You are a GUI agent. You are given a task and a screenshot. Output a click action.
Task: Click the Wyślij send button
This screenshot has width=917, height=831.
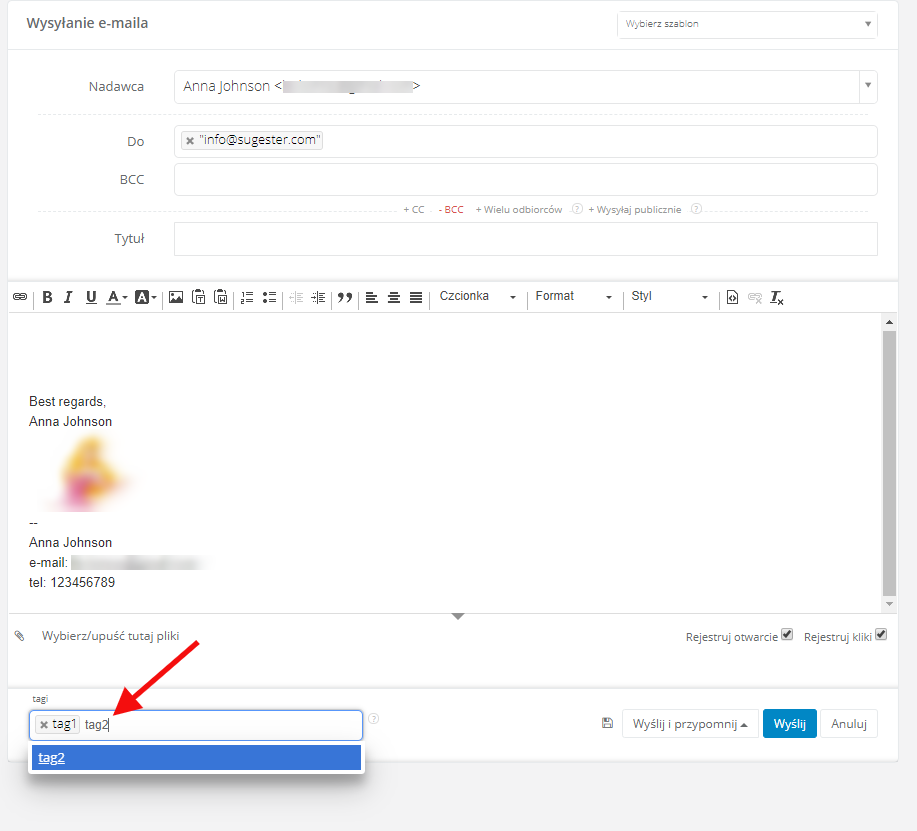point(790,724)
